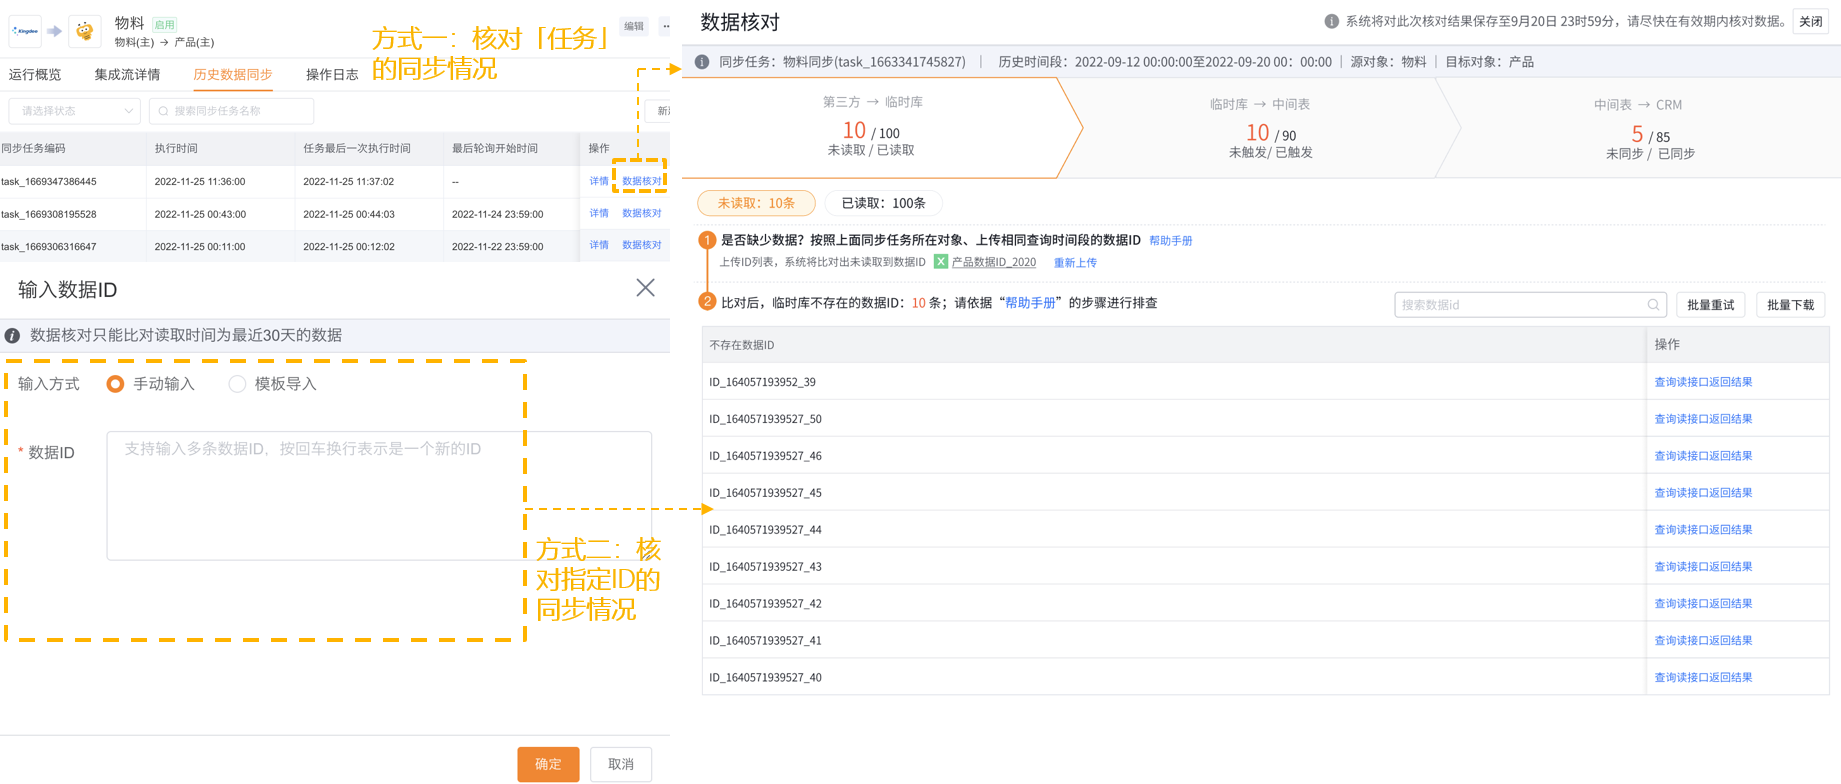Open 详情 for task_1669306316647
Image resolution: width=1841 pixels, height=784 pixels.
(598, 245)
